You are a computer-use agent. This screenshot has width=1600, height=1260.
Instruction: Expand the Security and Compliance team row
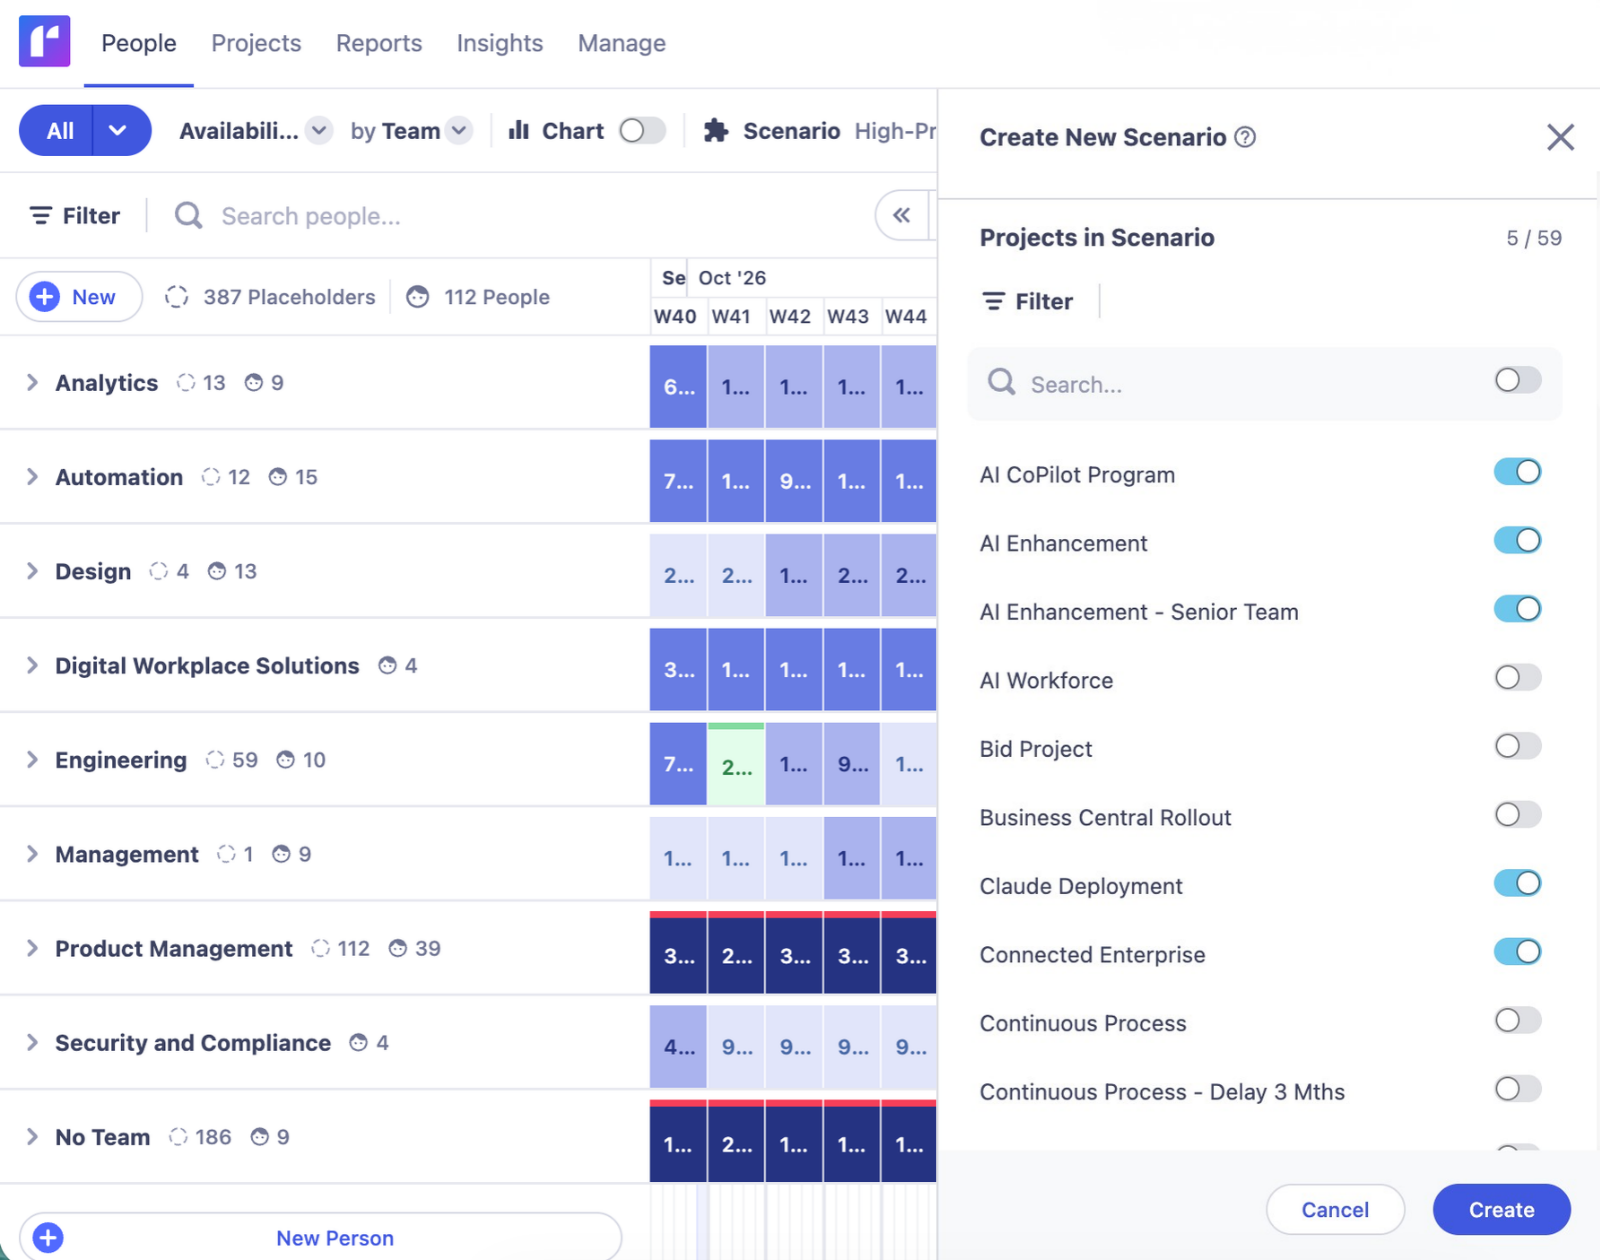tap(32, 1043)
